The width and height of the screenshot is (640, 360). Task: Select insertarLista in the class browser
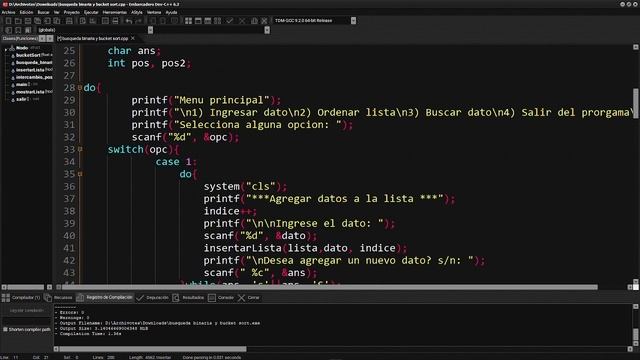[30, 70]
